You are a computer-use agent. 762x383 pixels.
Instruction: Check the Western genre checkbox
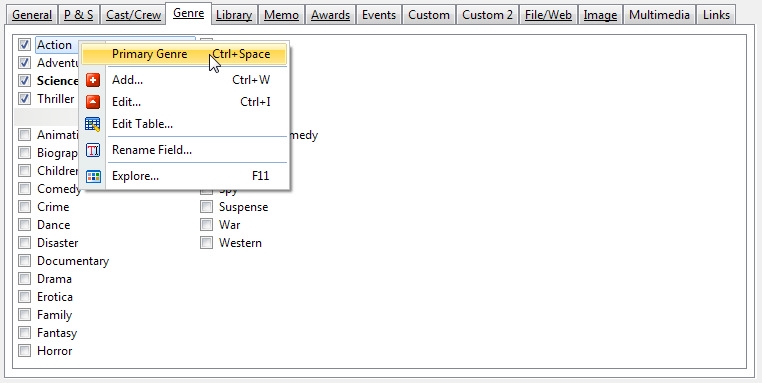207,243
